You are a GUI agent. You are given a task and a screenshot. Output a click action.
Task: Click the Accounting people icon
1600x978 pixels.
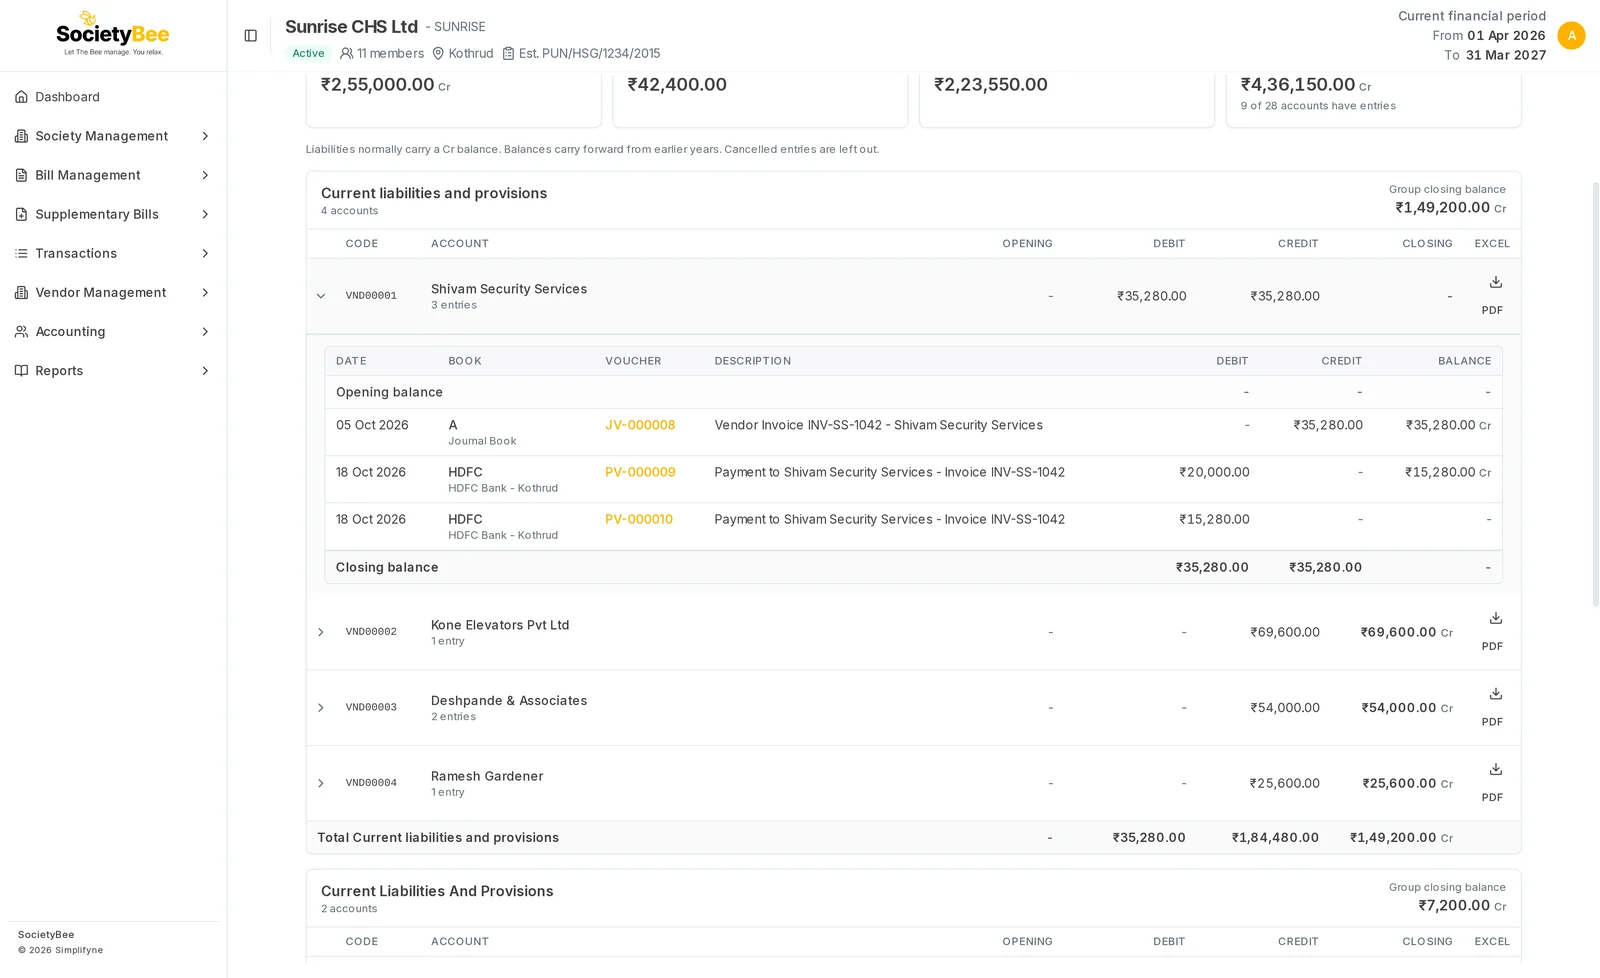tap(21, 331)
